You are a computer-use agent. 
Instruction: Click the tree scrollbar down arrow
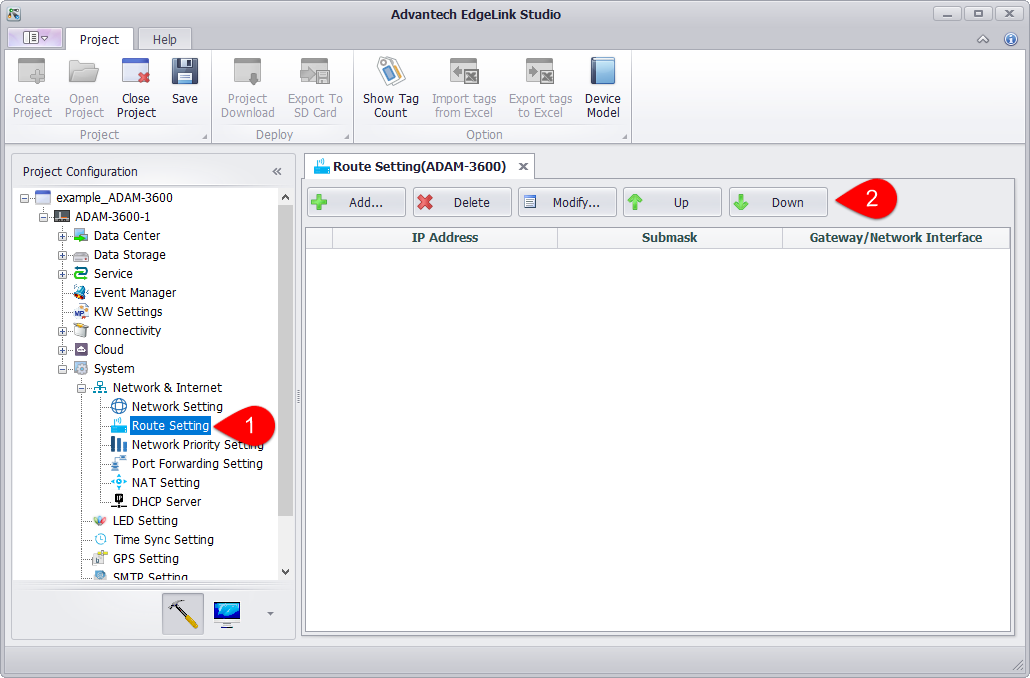285,571
